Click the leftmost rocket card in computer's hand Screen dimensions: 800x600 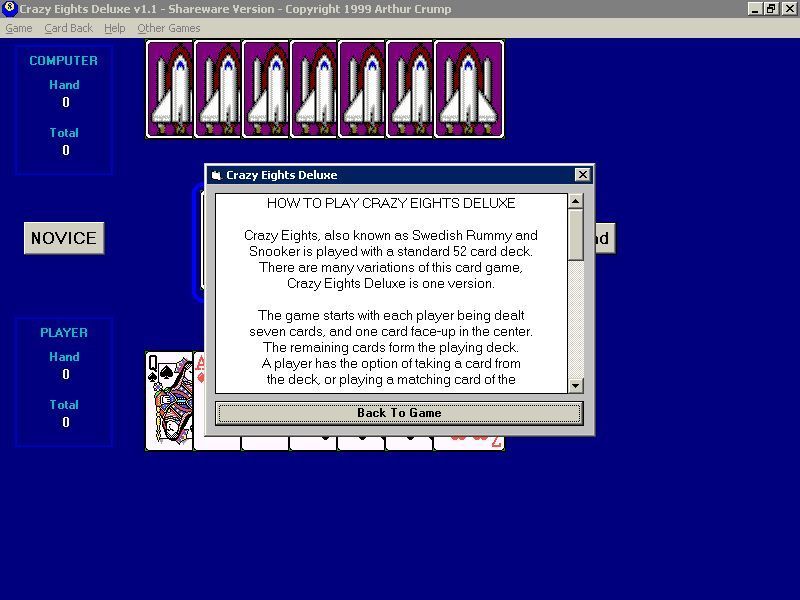[x=170, y=88]
